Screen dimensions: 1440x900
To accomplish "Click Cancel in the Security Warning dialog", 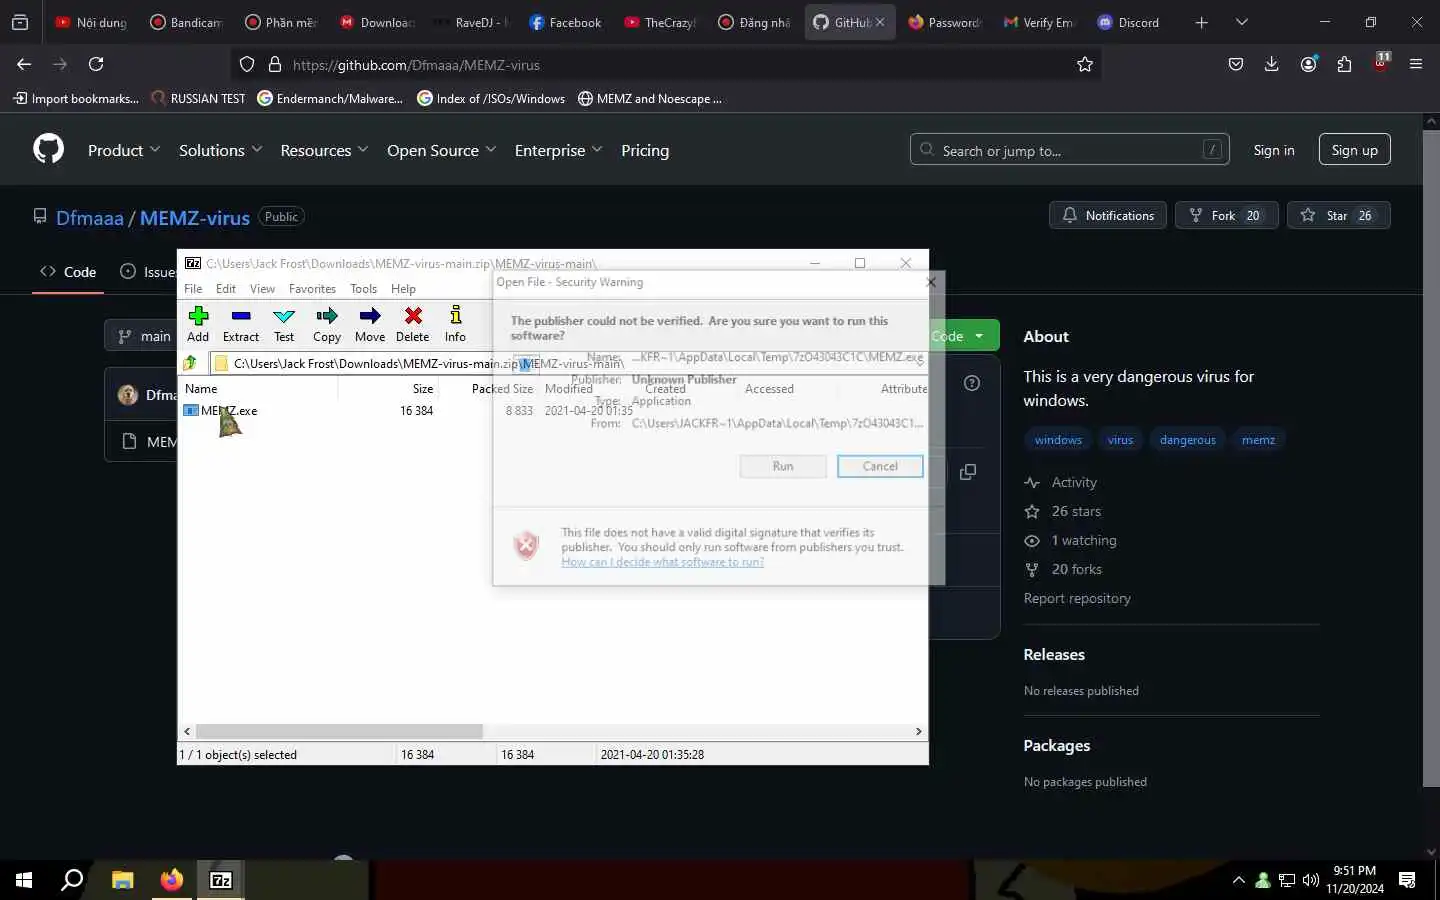I will (x=880, y=466).
